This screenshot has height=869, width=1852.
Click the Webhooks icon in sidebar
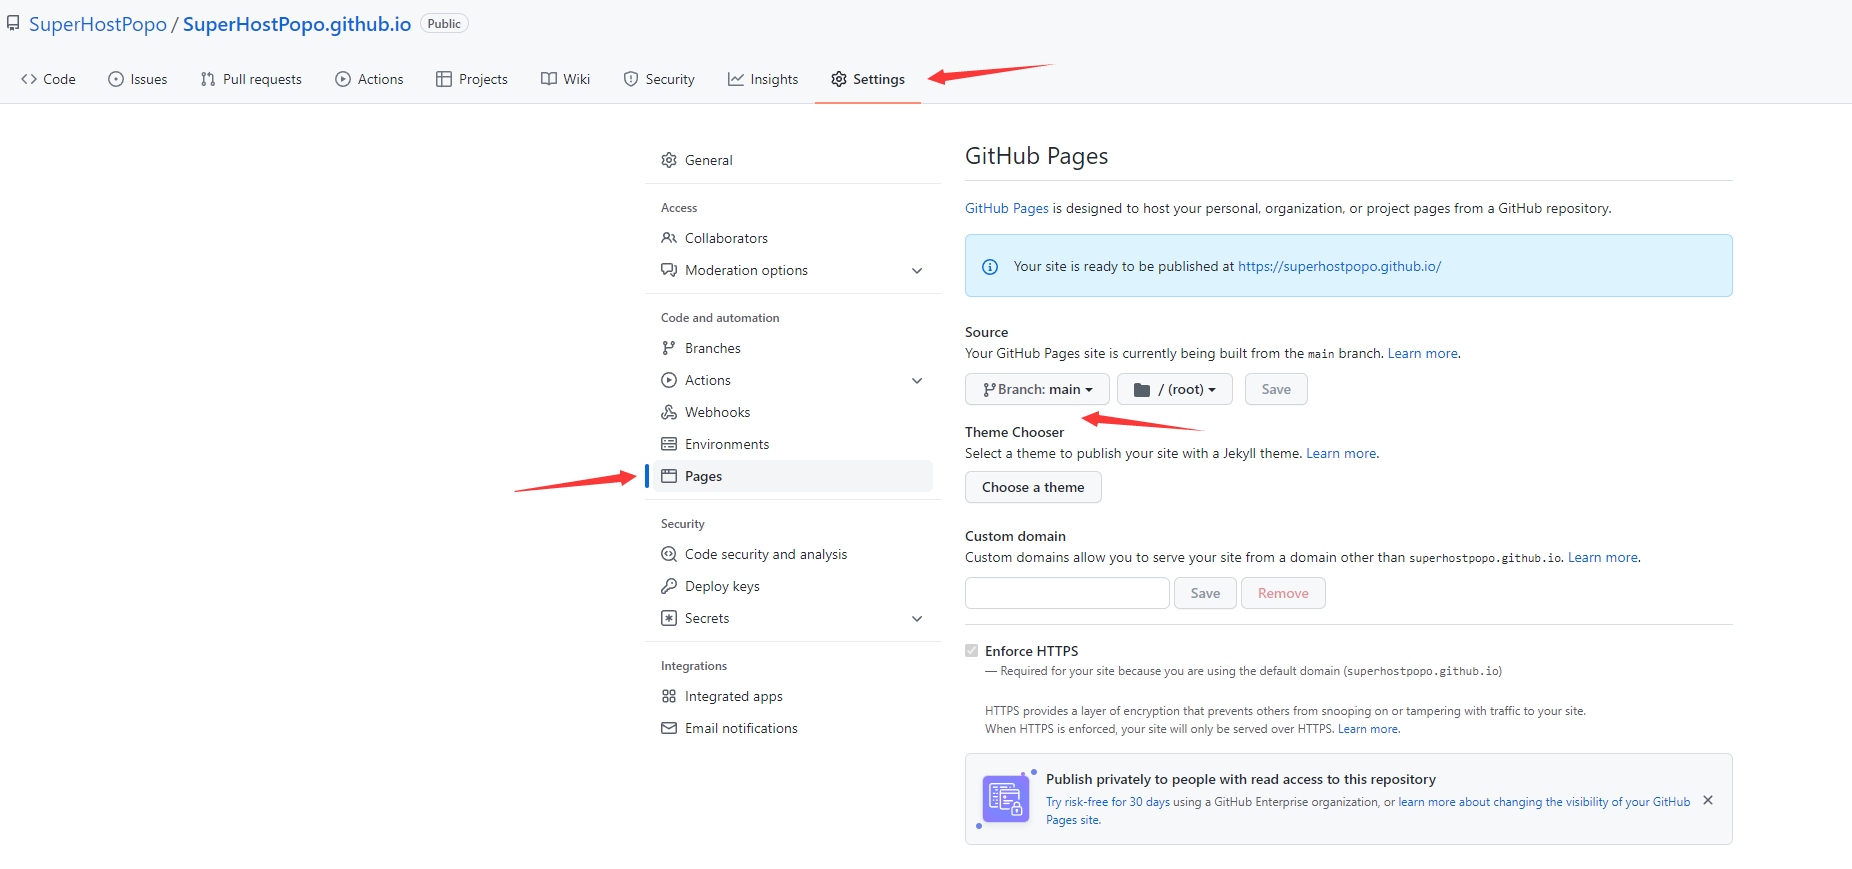[x=669, y=412]
